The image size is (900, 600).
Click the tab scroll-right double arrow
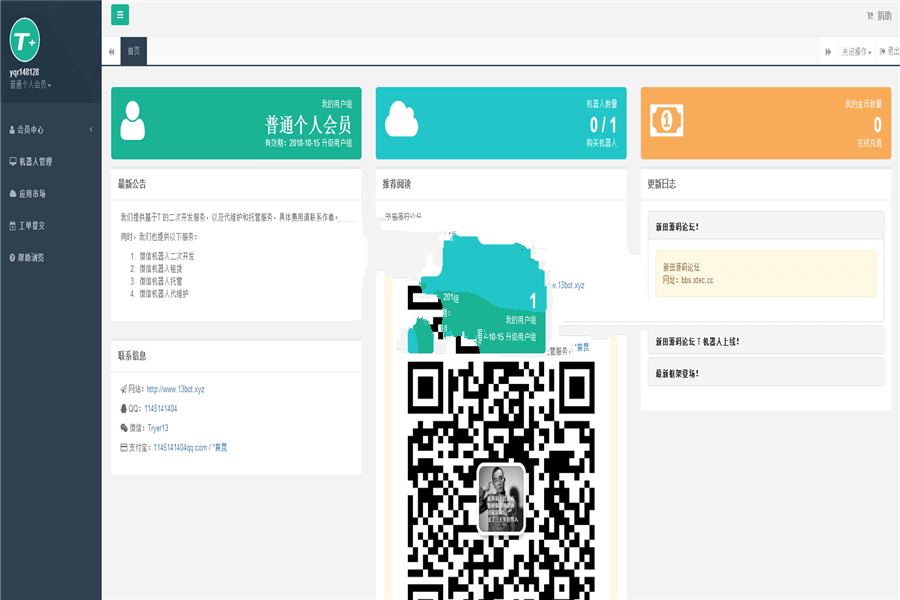[x=828, y=52]
